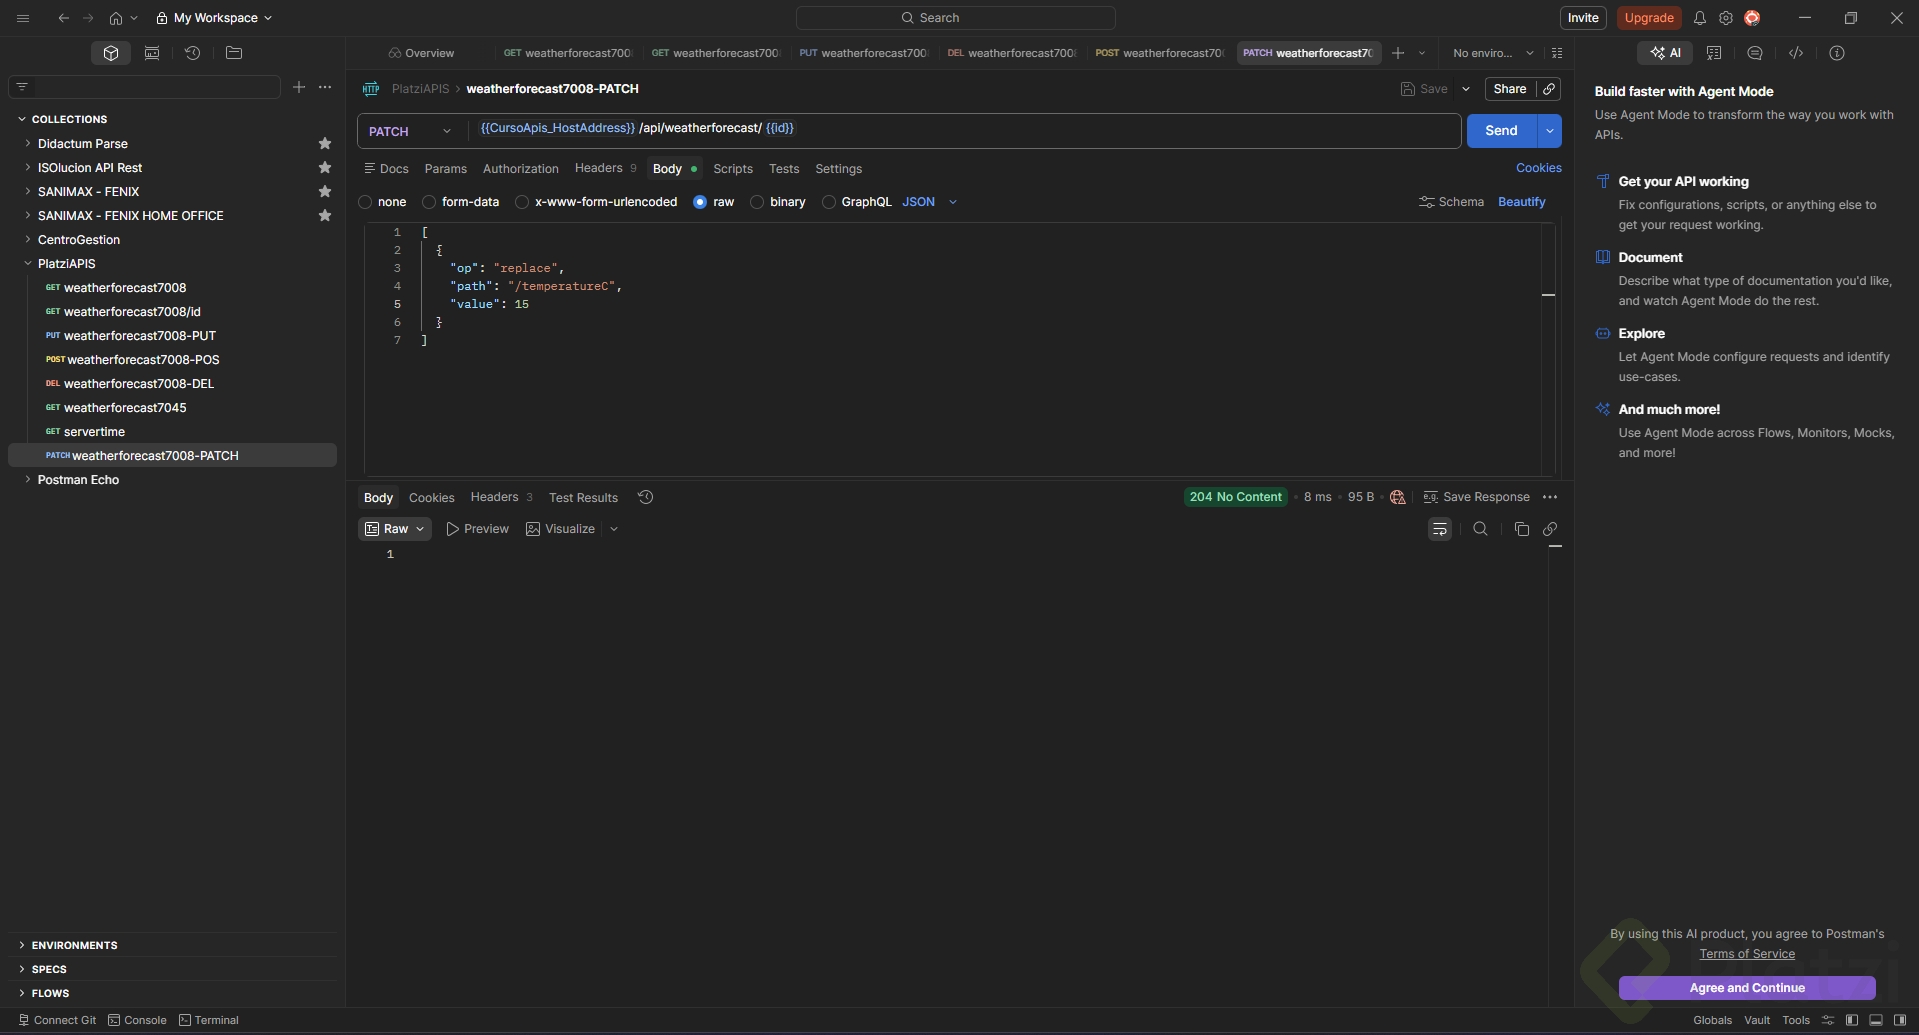Copy the response body
The height and width of the screenshot is (1035, 1919).
[x=1522, y=529]
